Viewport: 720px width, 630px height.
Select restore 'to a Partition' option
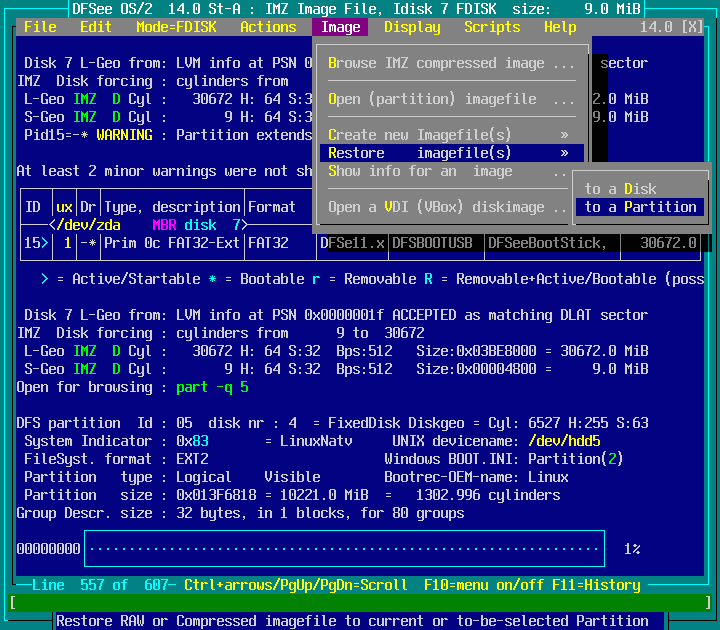click(x=640, y=207)
